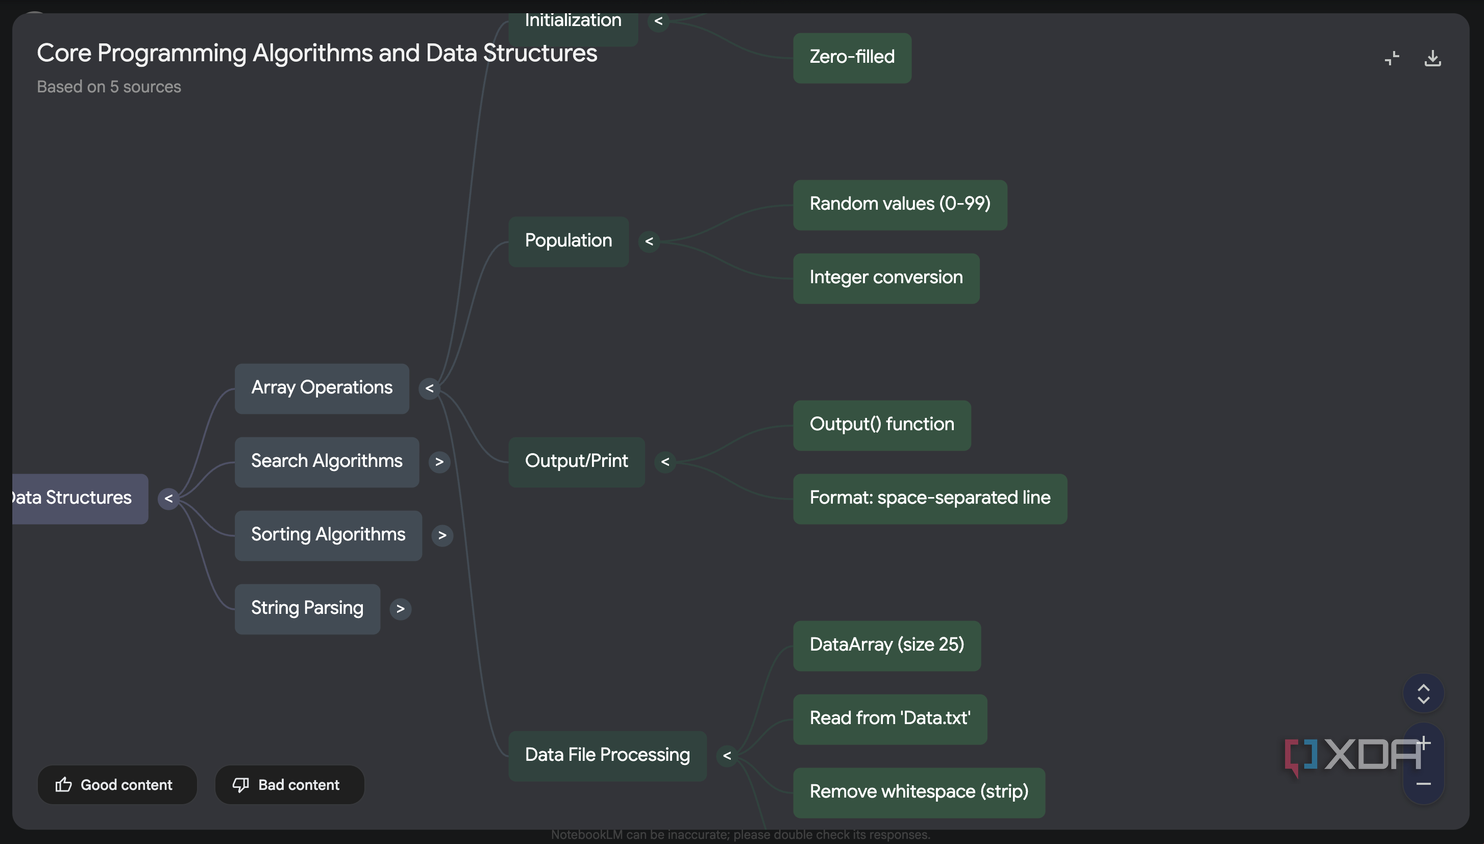The image size is (1484, 844).
Task: Expand the Sorting Algorithms branch
Action: (442, 535)
